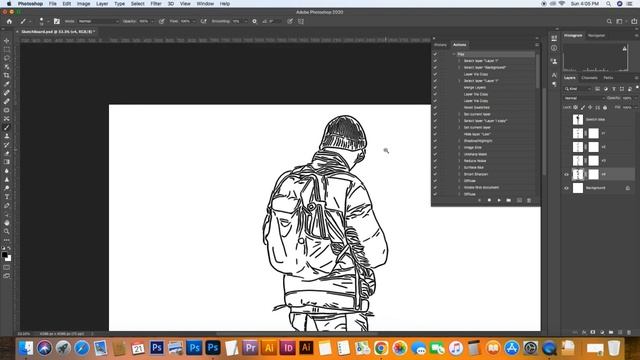
Task: Select the Brush tool in the toolbar
Action: pyautogui.click(x=7, y=127)
